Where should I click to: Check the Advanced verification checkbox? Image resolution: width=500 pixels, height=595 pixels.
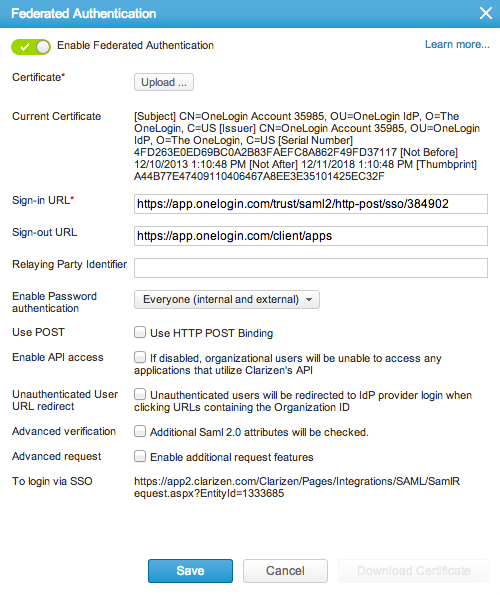click(140, 431)
